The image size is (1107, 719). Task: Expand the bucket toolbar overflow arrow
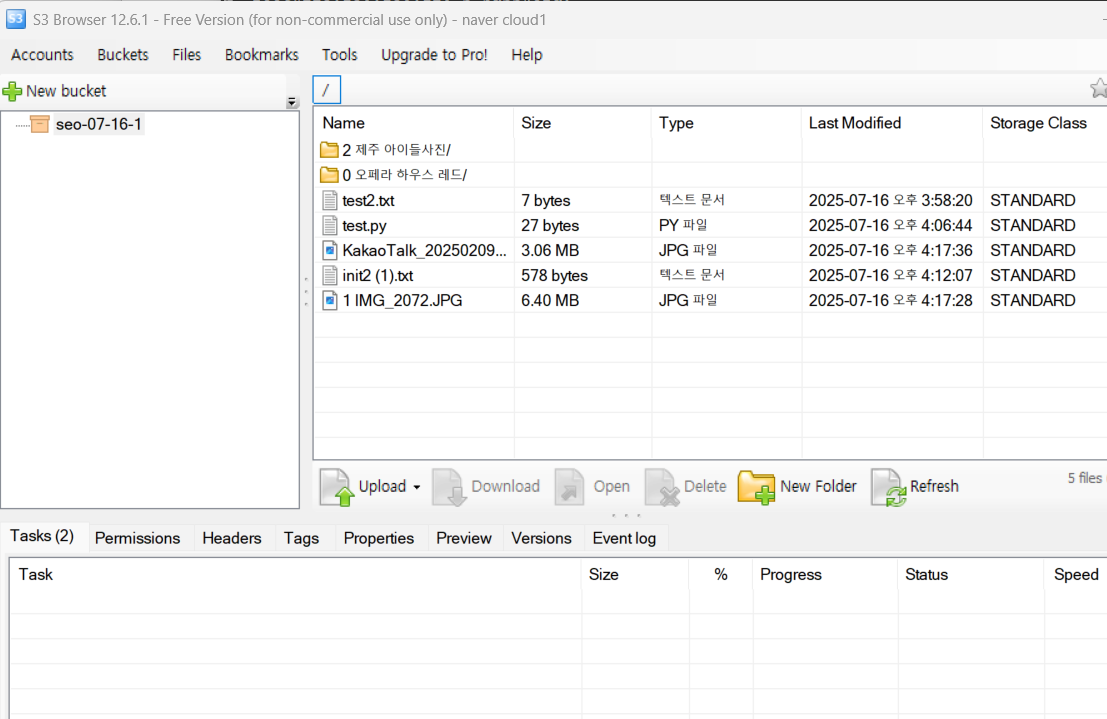click(292, 103)
